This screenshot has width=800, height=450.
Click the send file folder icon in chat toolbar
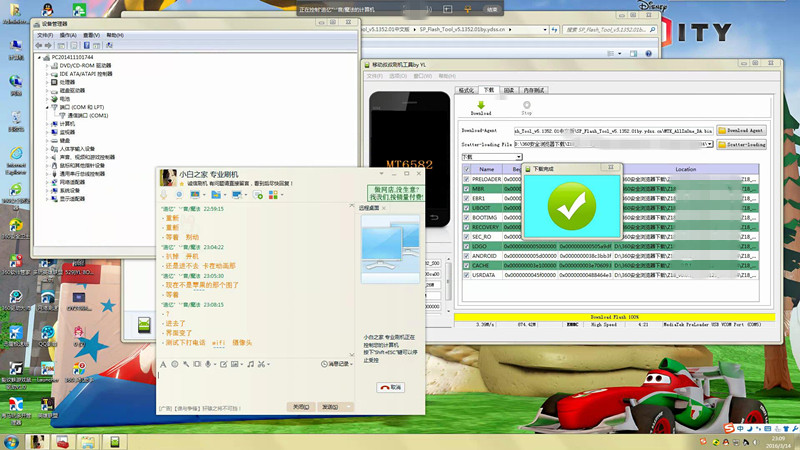(x=216, y=195)
